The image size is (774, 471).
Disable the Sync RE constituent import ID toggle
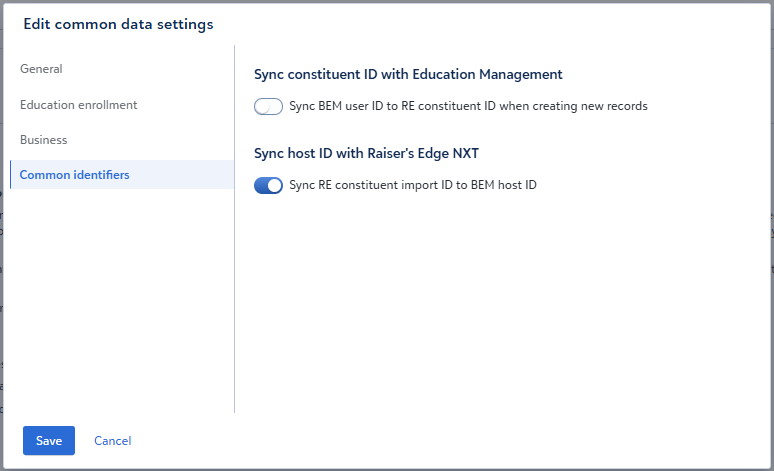click(x=268, y=185)
